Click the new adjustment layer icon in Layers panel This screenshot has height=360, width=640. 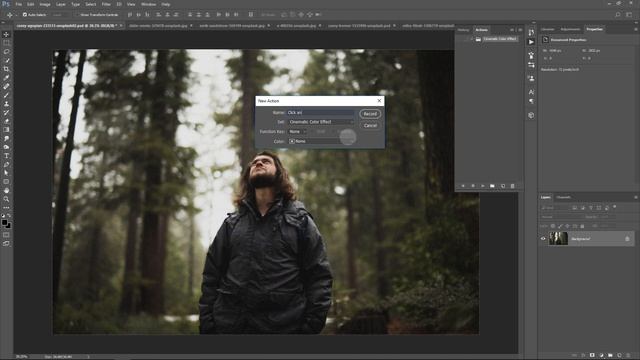(601, 356)
